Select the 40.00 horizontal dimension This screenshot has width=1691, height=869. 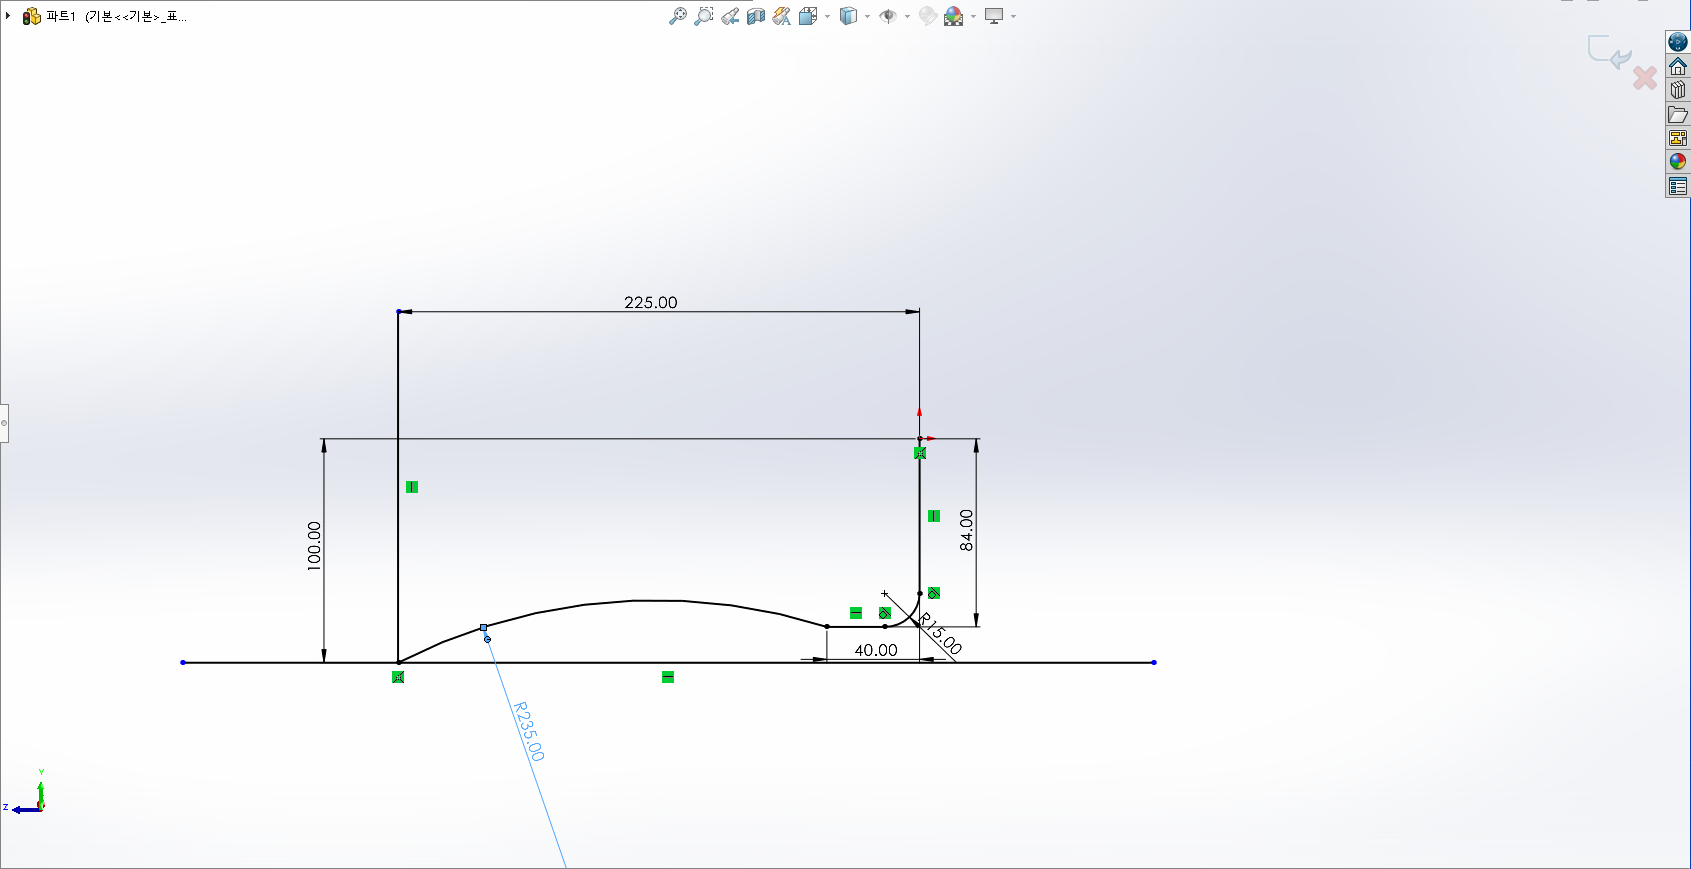pyautogui.click(x=876, y=650)
